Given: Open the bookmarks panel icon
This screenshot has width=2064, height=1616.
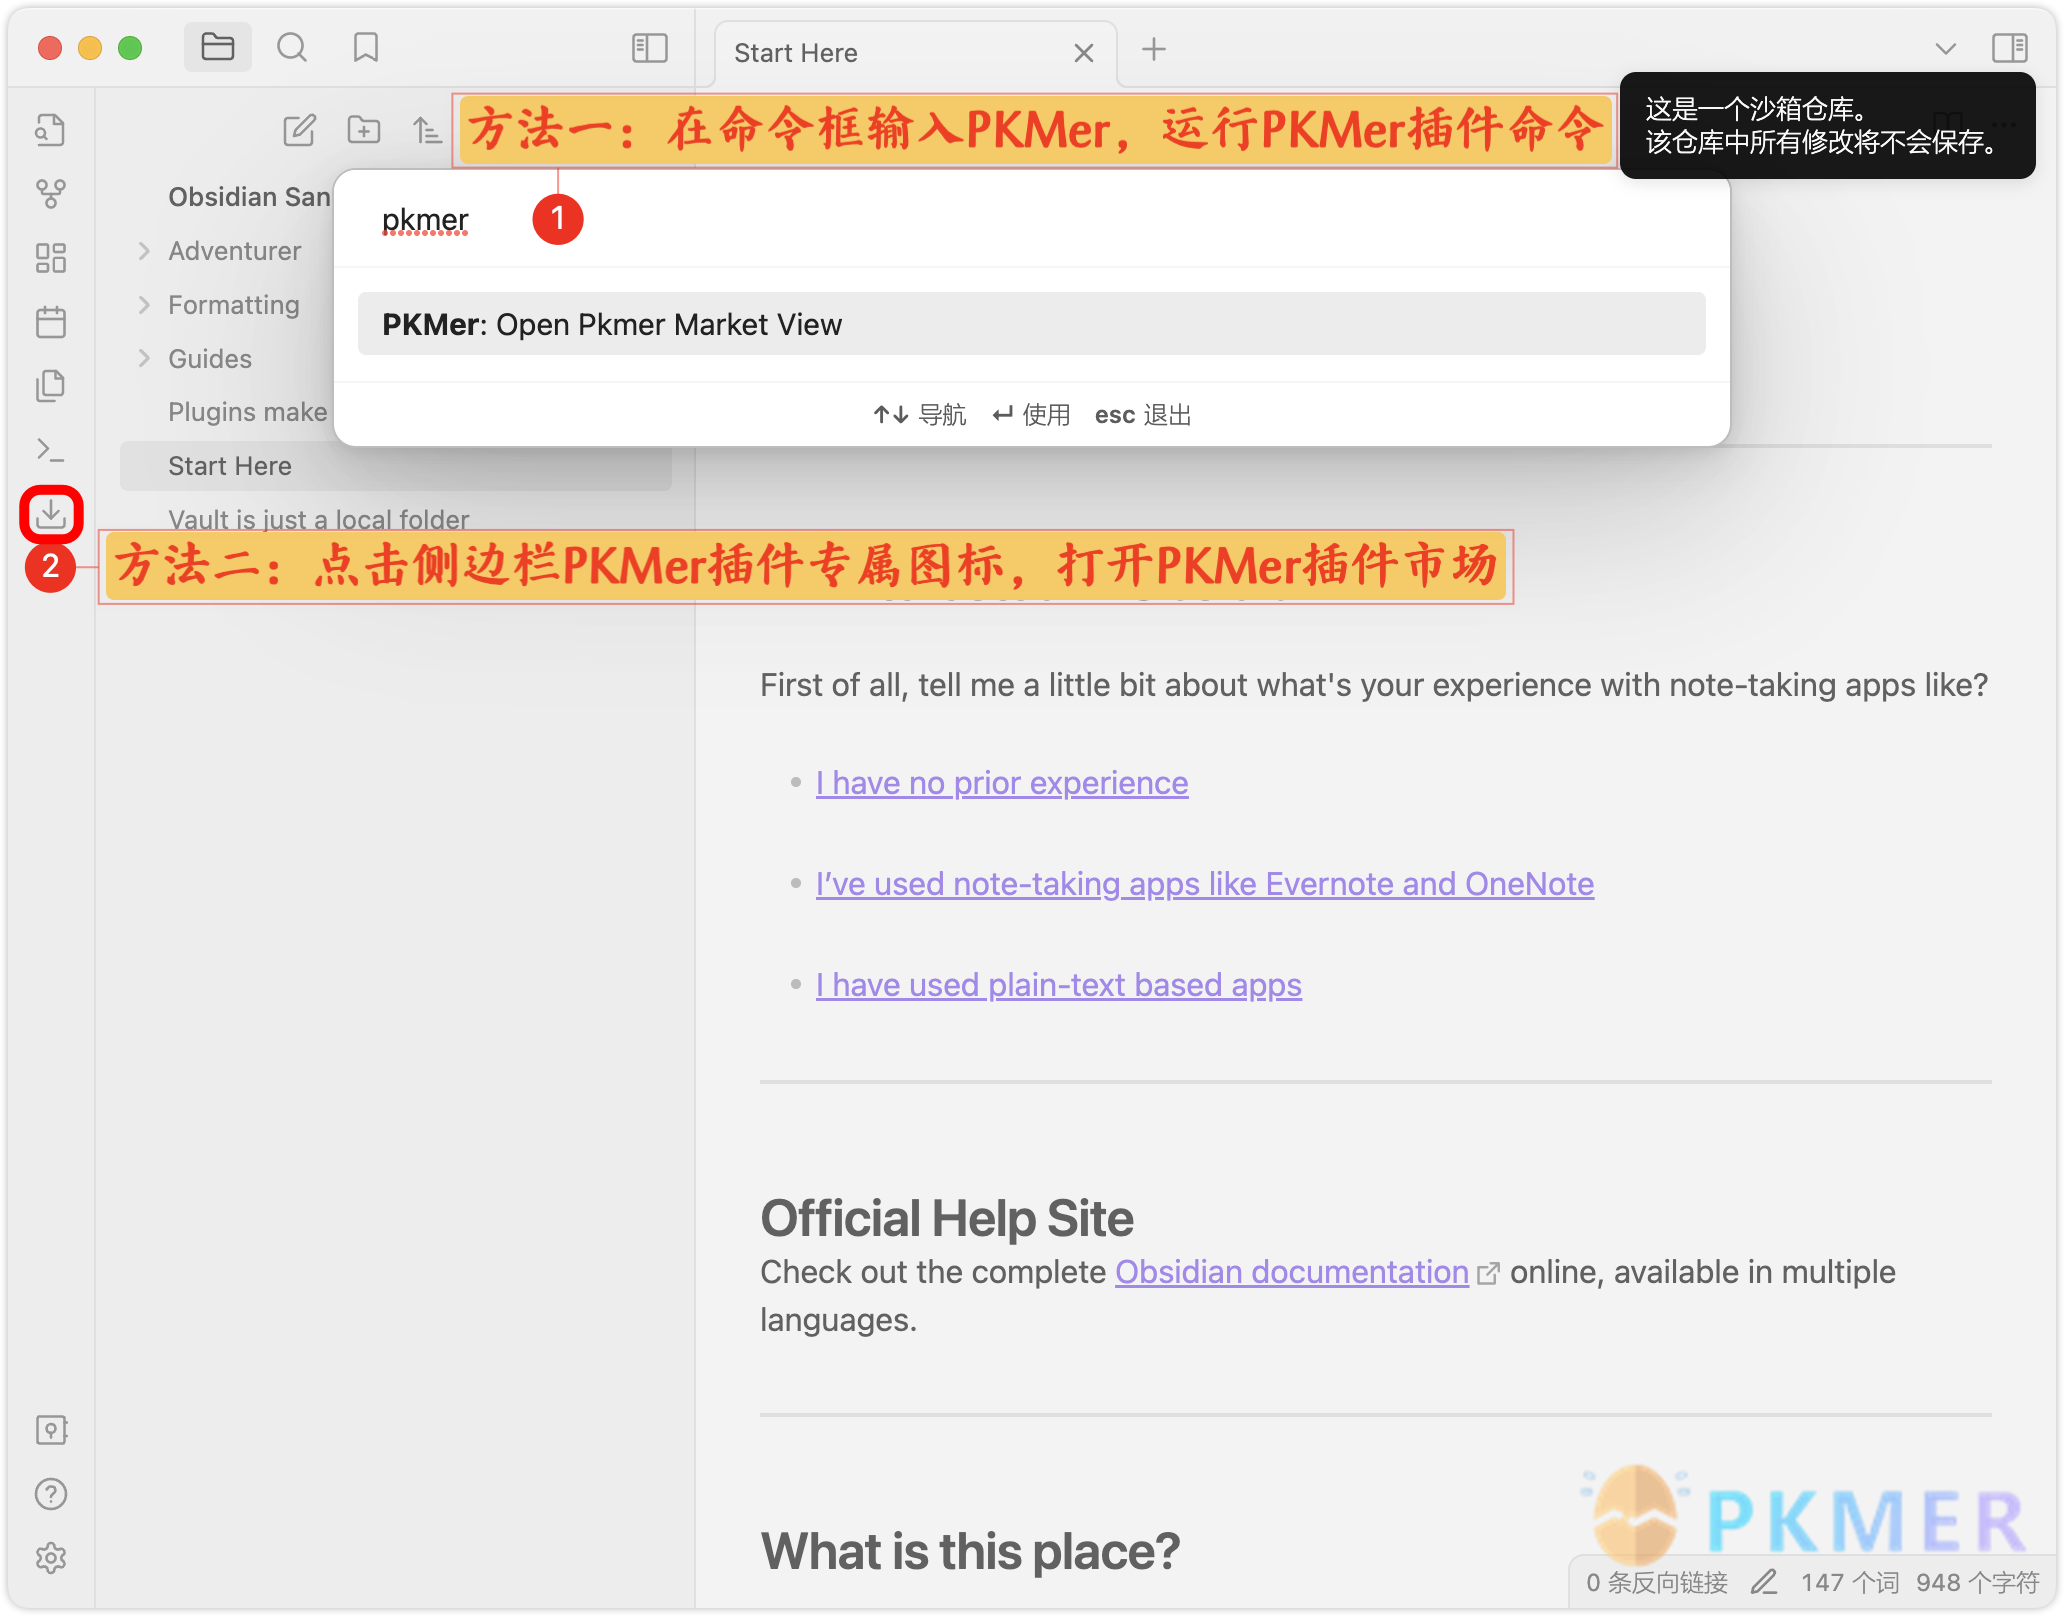Looking at the screenshot, I should point(366,47).
